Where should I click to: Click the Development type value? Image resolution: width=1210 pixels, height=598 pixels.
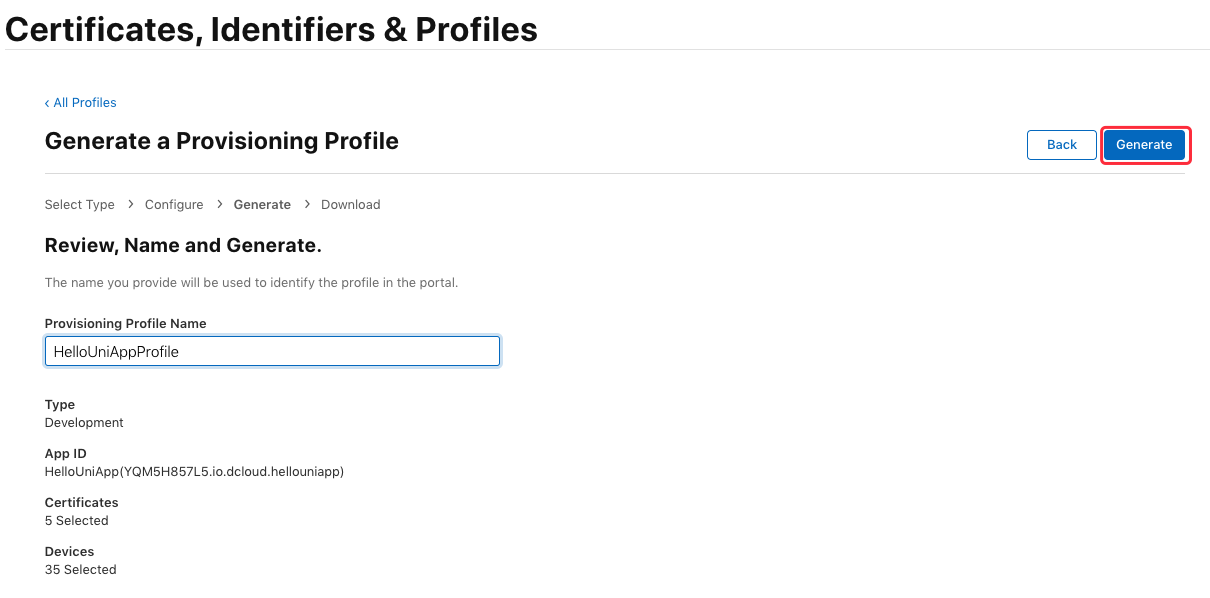(85, 422)
